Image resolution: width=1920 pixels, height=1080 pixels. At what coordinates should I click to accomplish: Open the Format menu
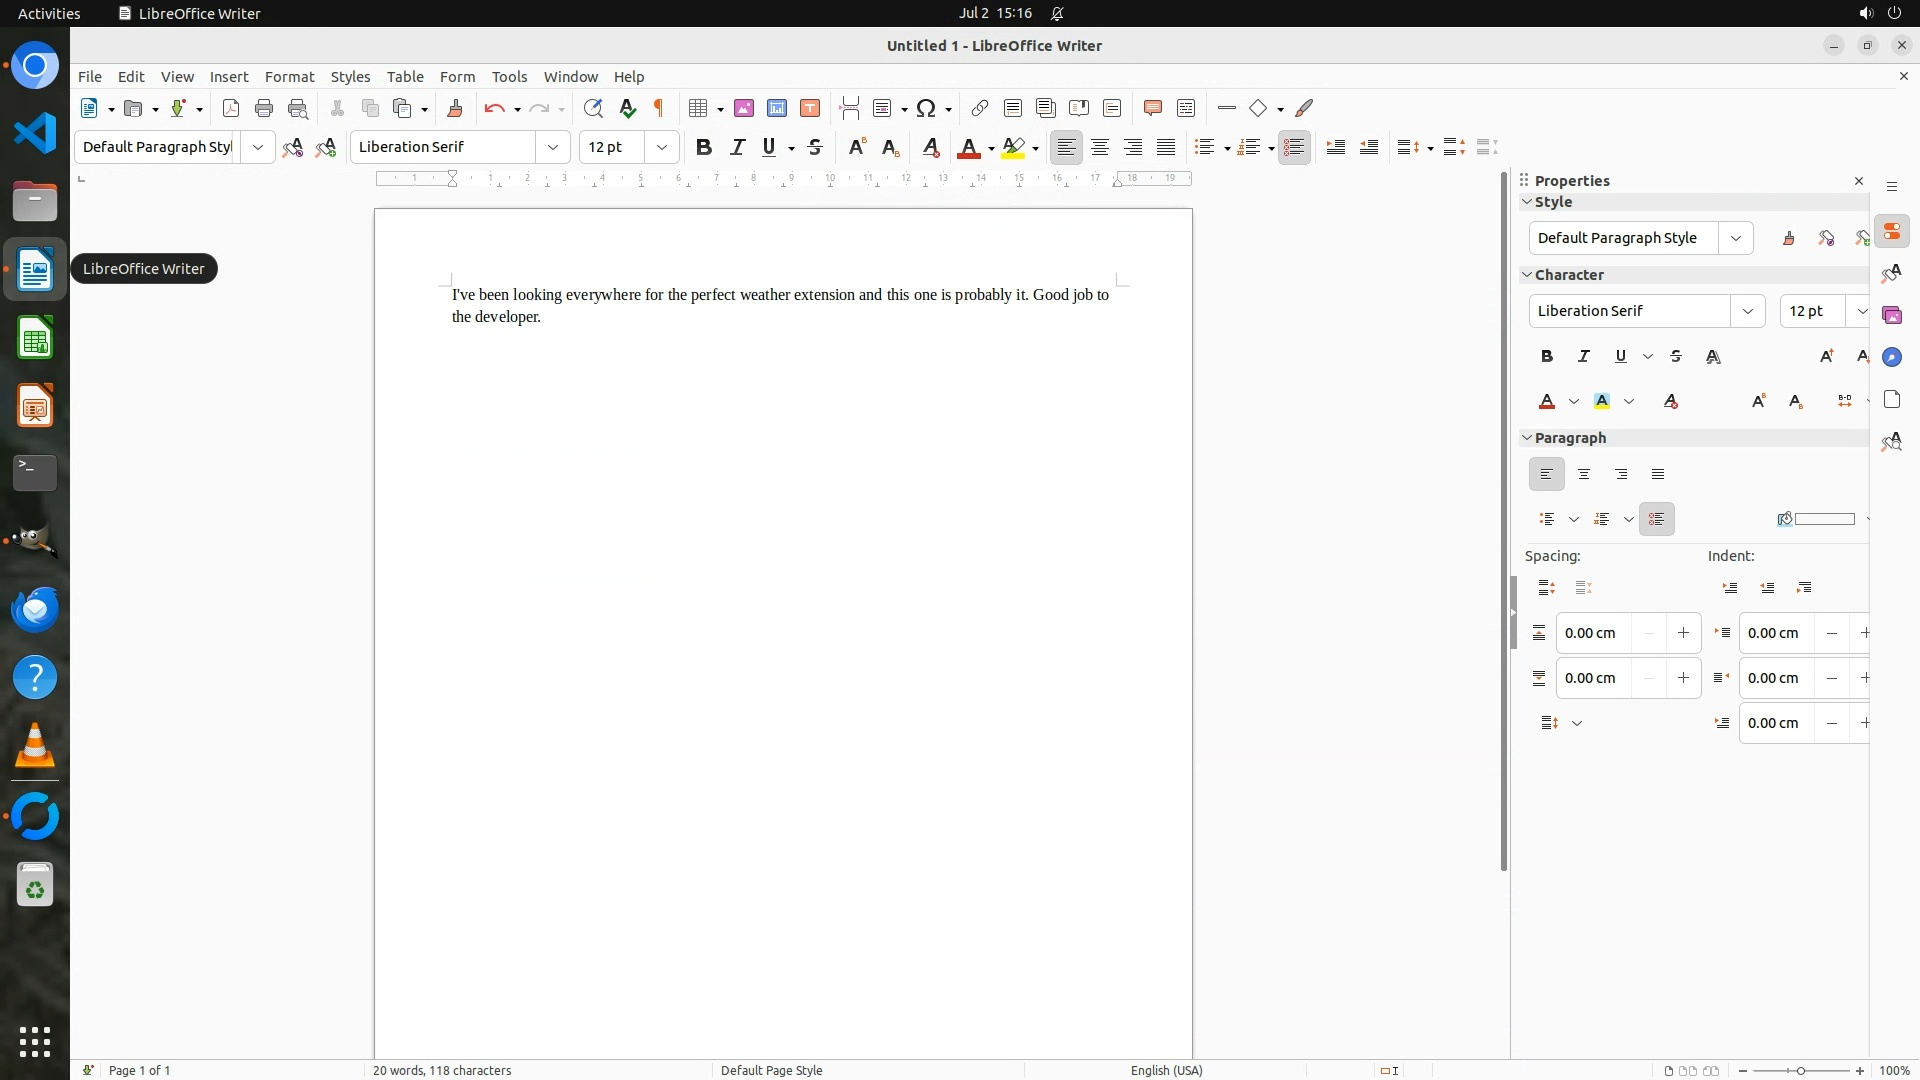click(x=289, y=77)
